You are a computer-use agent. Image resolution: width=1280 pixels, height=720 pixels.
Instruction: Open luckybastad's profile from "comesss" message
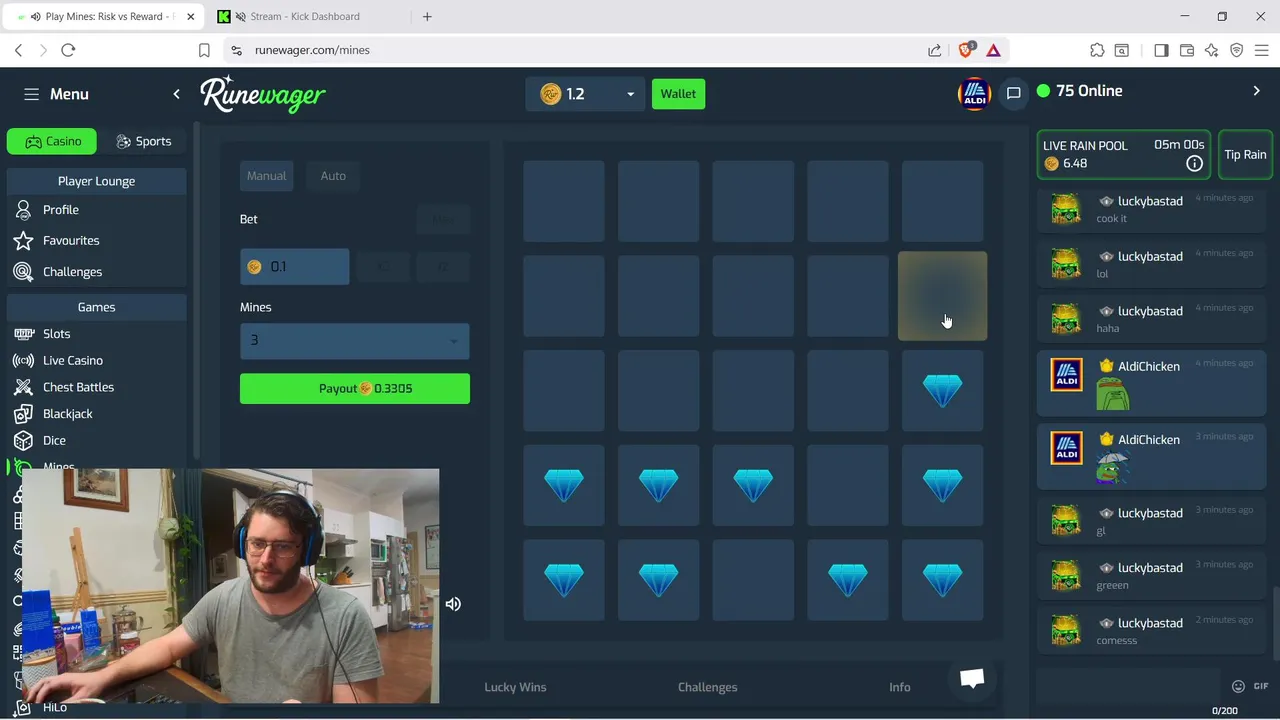coord(1150,623)
